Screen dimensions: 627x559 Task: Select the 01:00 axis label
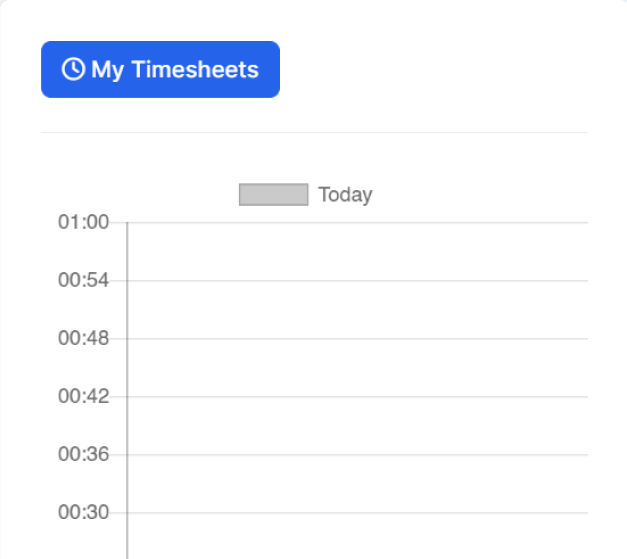83,222
